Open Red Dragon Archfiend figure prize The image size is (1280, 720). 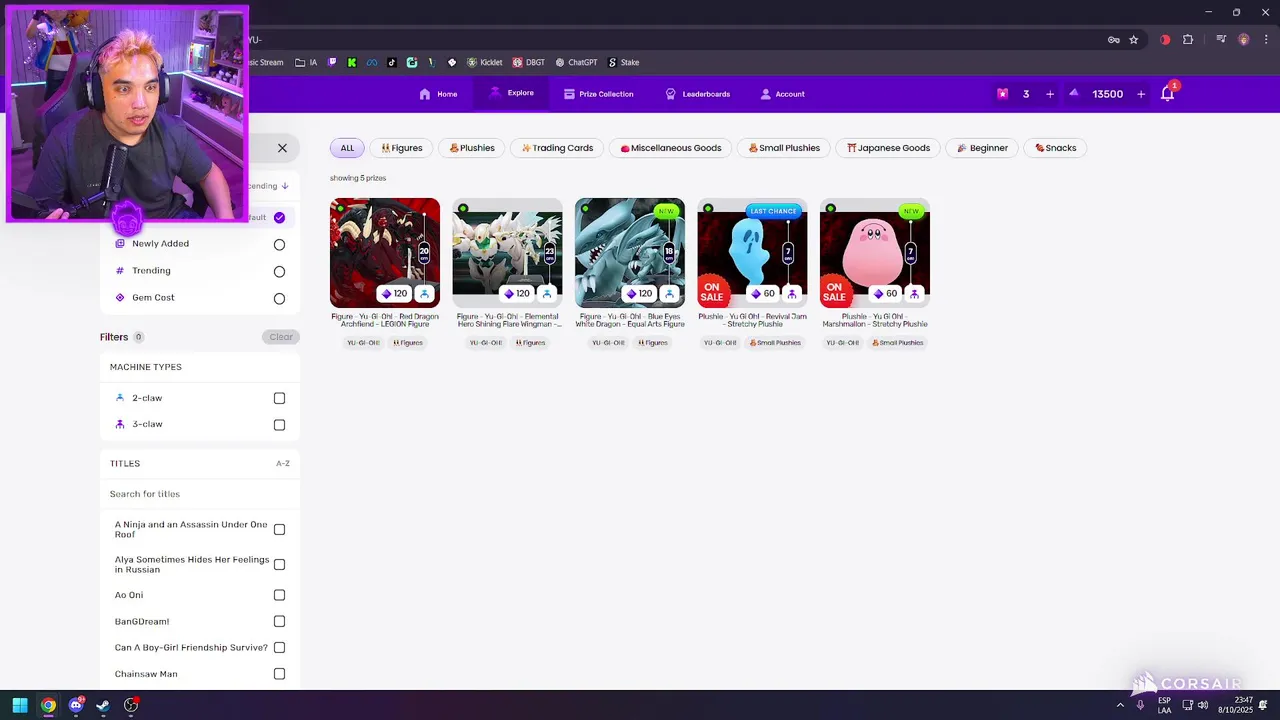(385, 253)
